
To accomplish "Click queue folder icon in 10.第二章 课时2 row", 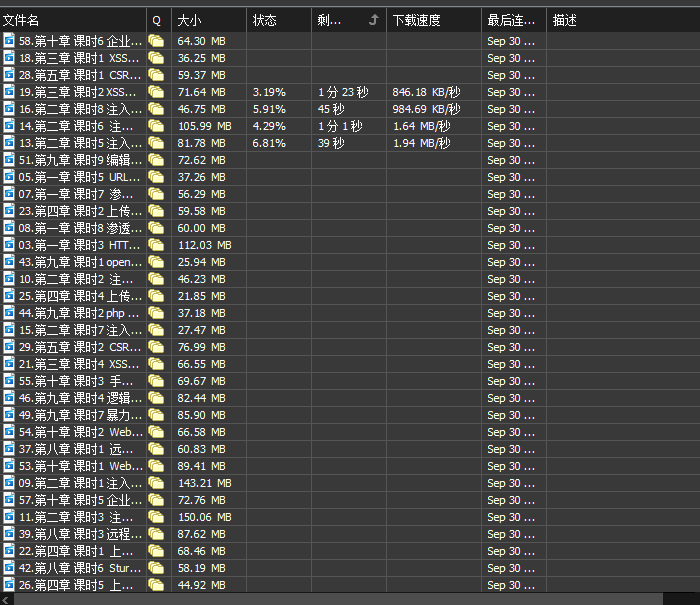I will 156,279.
